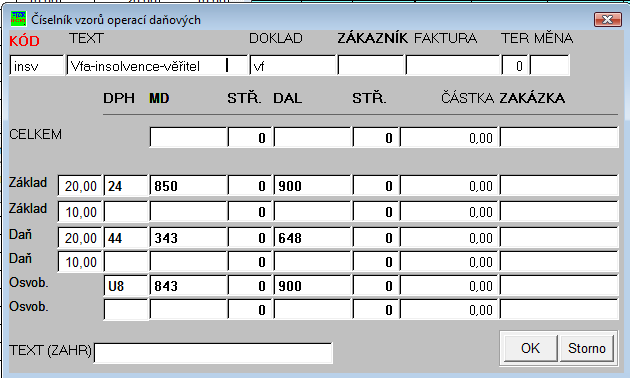The width and height of the screenshot is (630, 378).
Task: Click the DOKLAD field containing vf
Action: click(292, 65)
